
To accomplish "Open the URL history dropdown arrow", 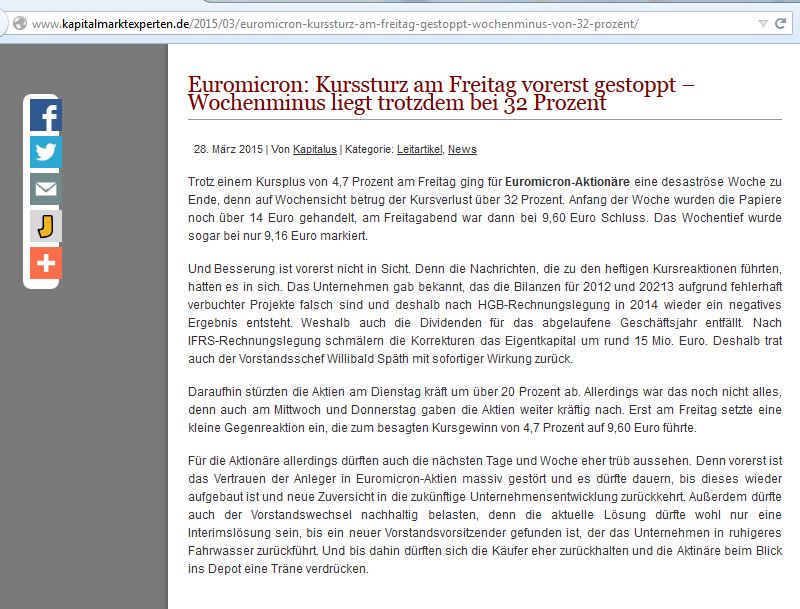I will 763,23.
